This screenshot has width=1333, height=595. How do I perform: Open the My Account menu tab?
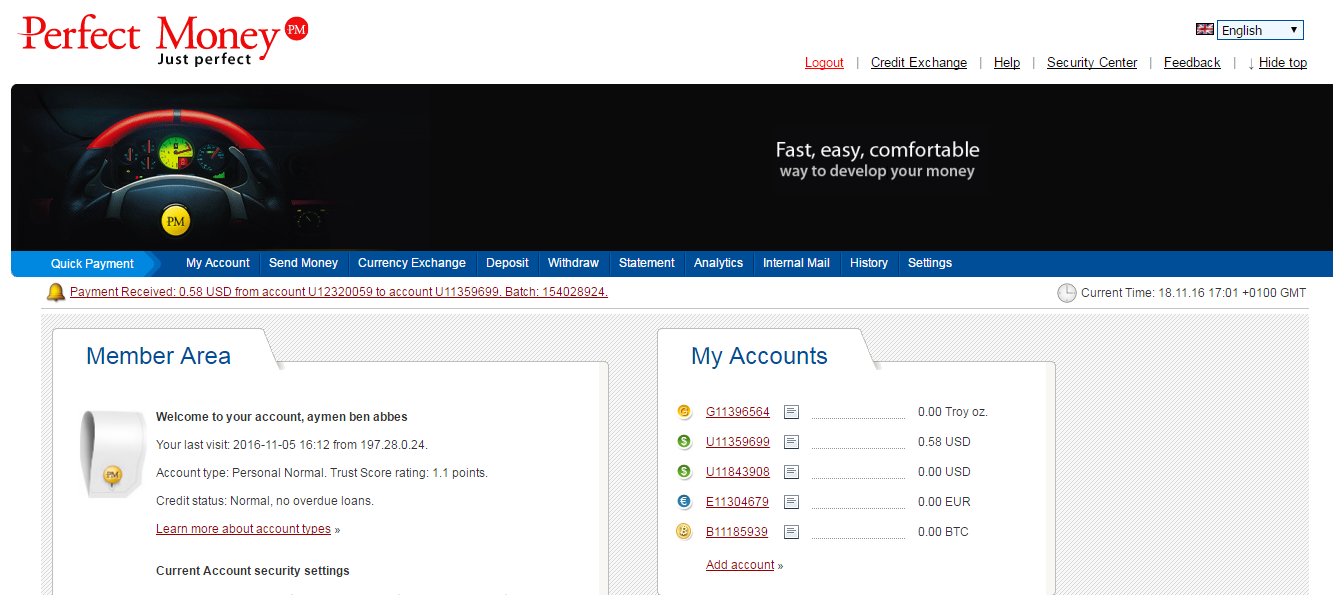pyautogui.click(x=218, y=263)
